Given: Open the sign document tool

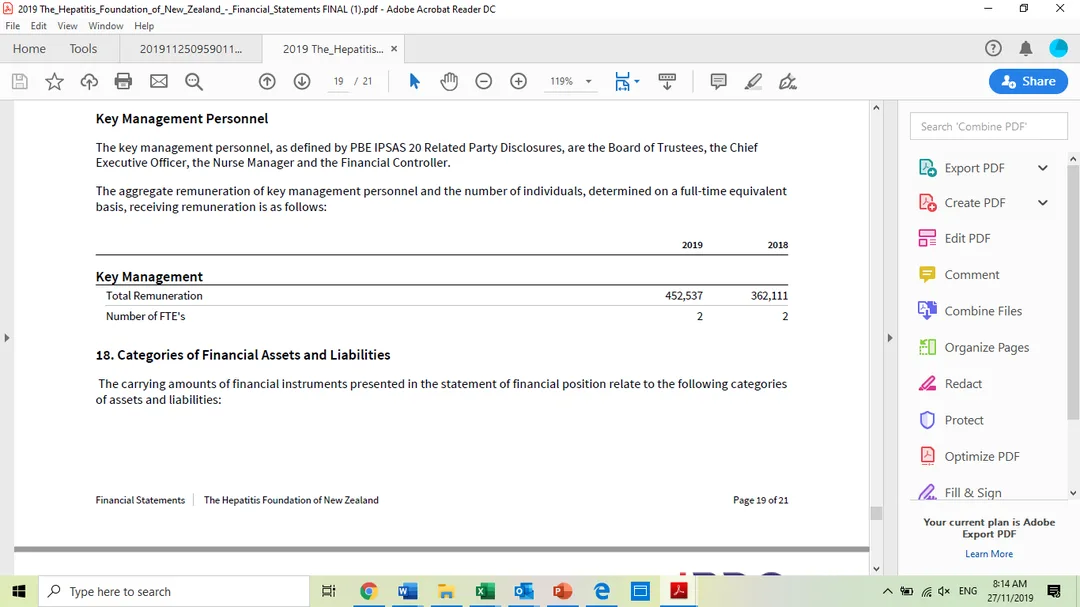Looking at the screenshot, I should [x=788, y=81].
